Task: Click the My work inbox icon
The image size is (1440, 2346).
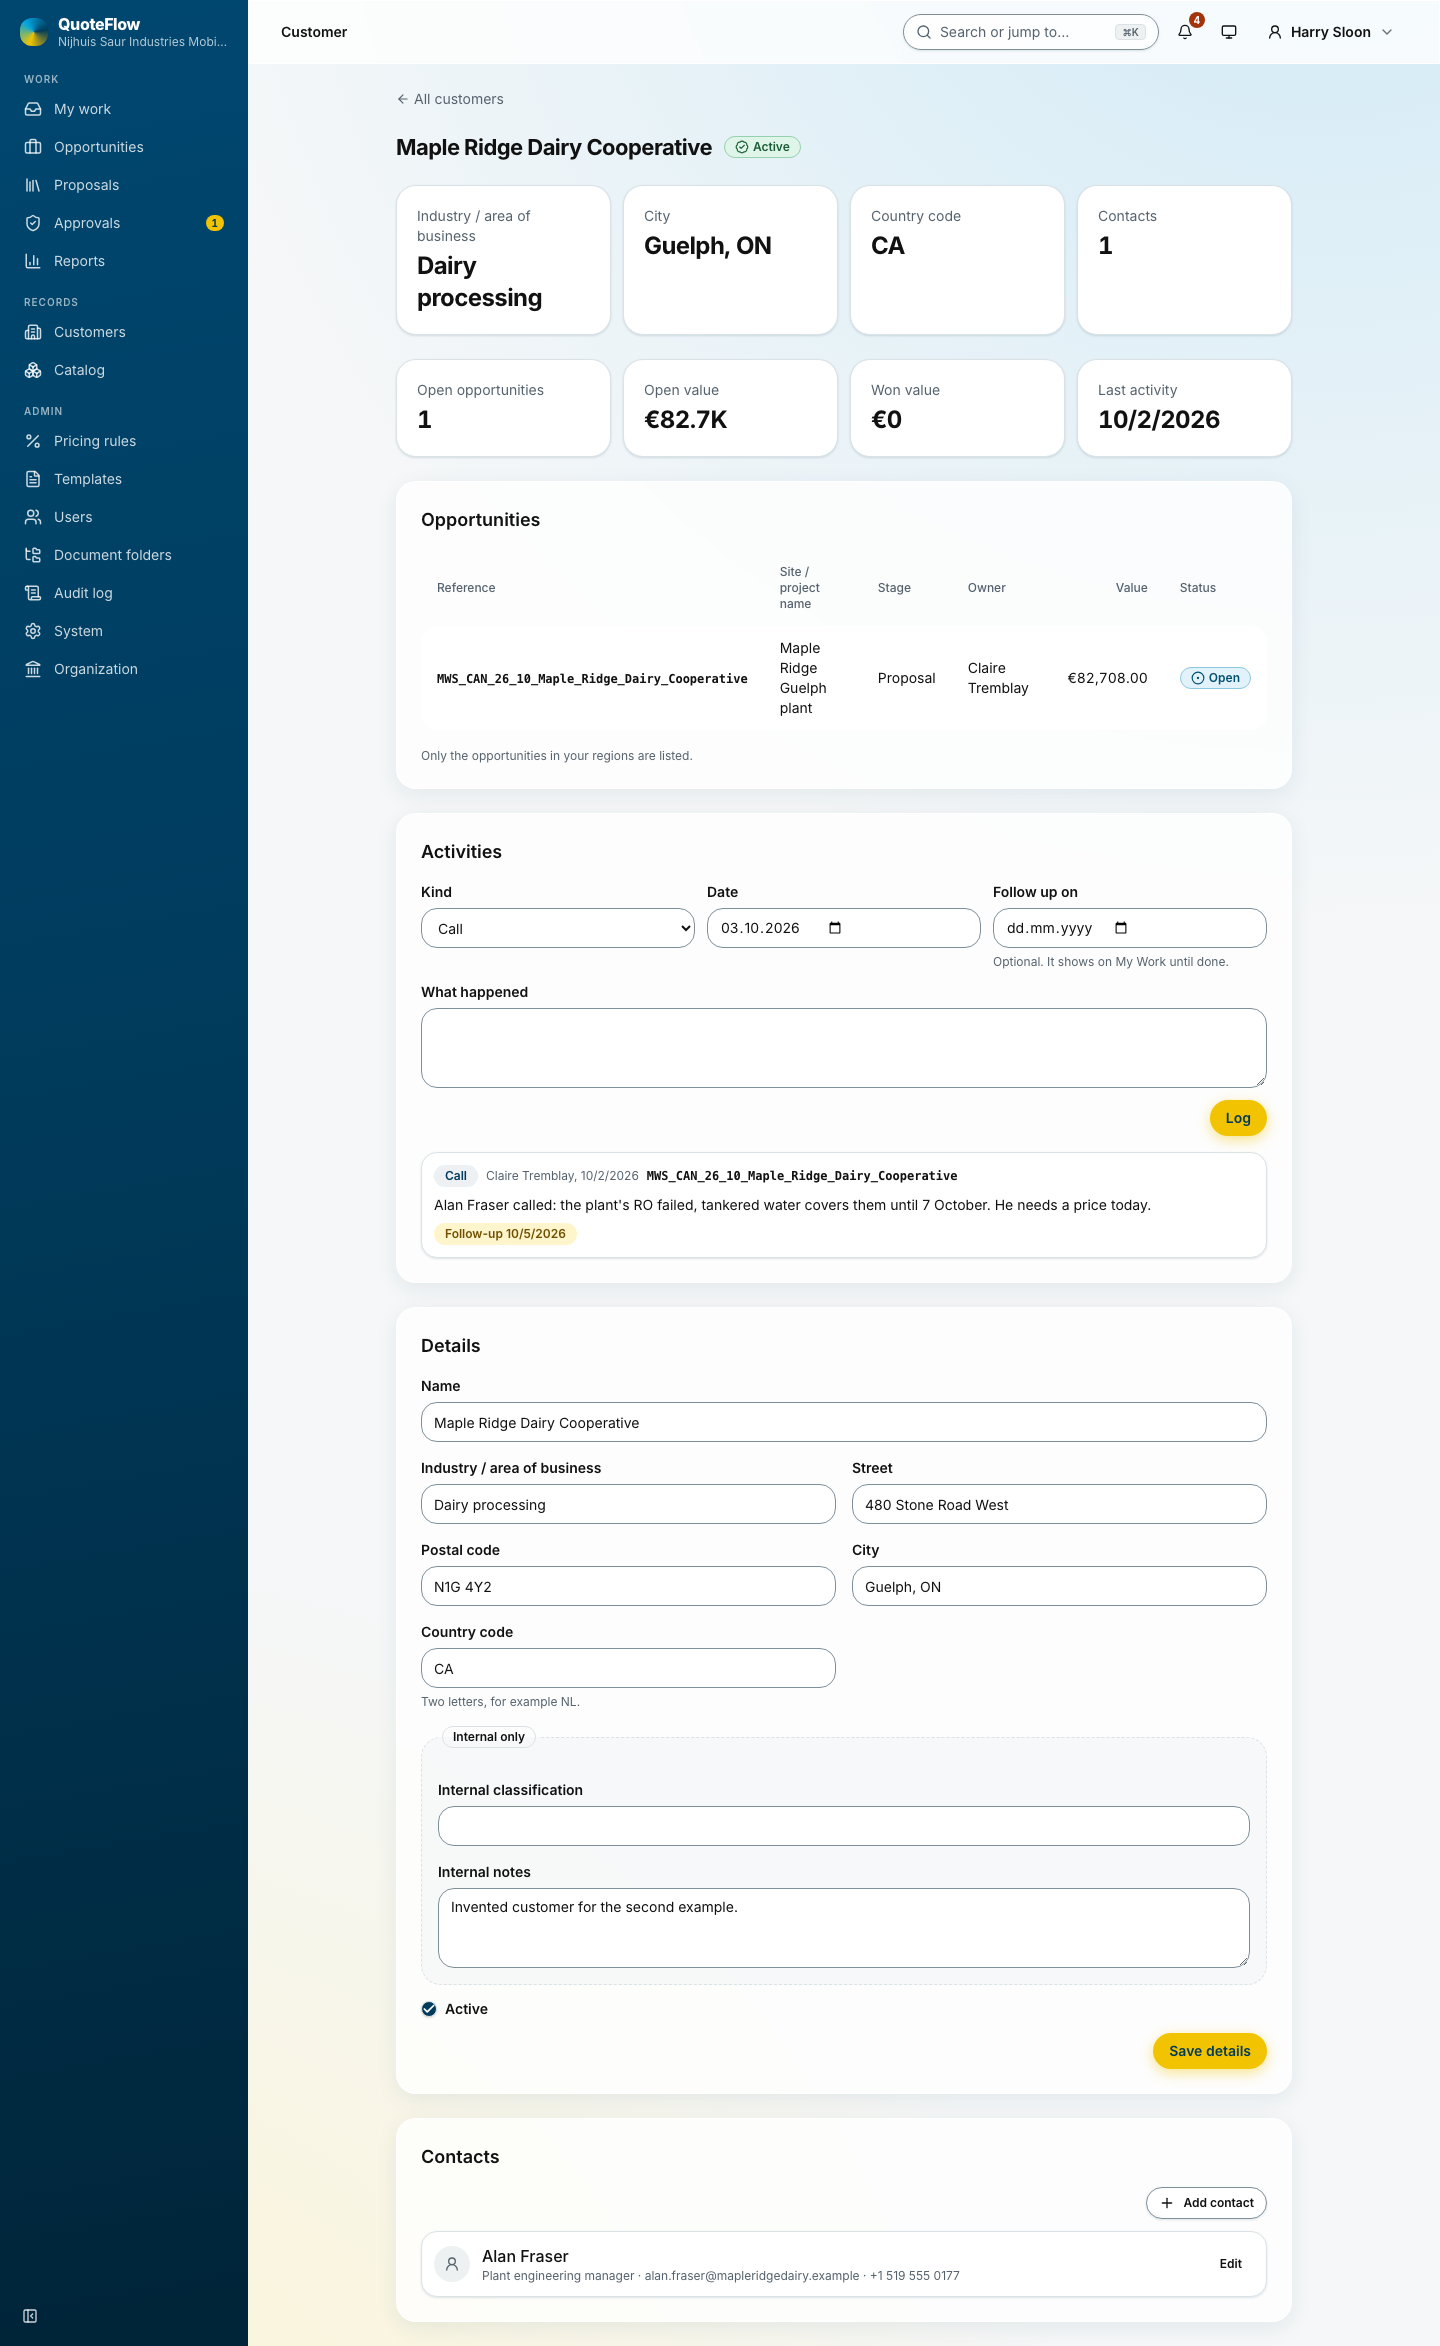Action: 33,109
